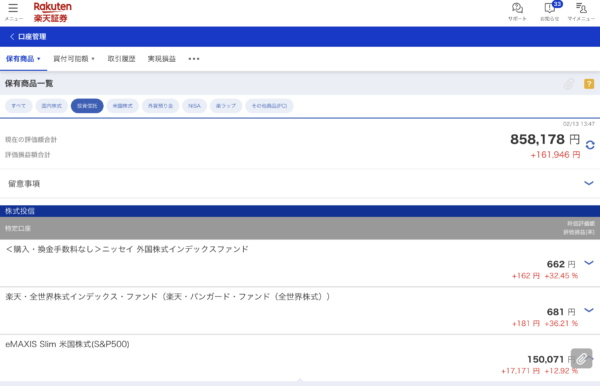Open the お知らせ notifications icon
Screen dimensions: 600x386
(x=550, y=11)
